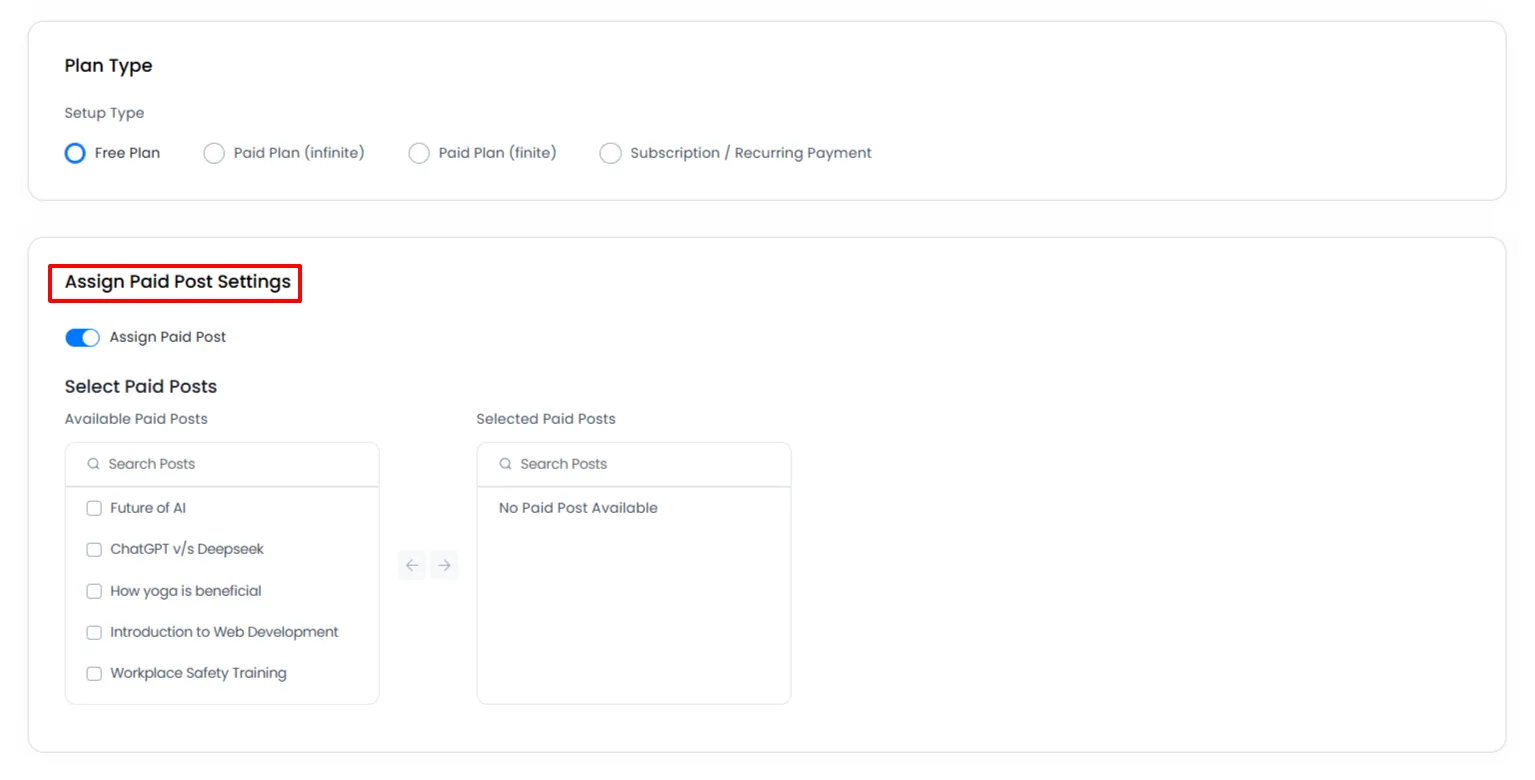
Task: Check the Workplace Safety Training post
Action: click(93, 673)
